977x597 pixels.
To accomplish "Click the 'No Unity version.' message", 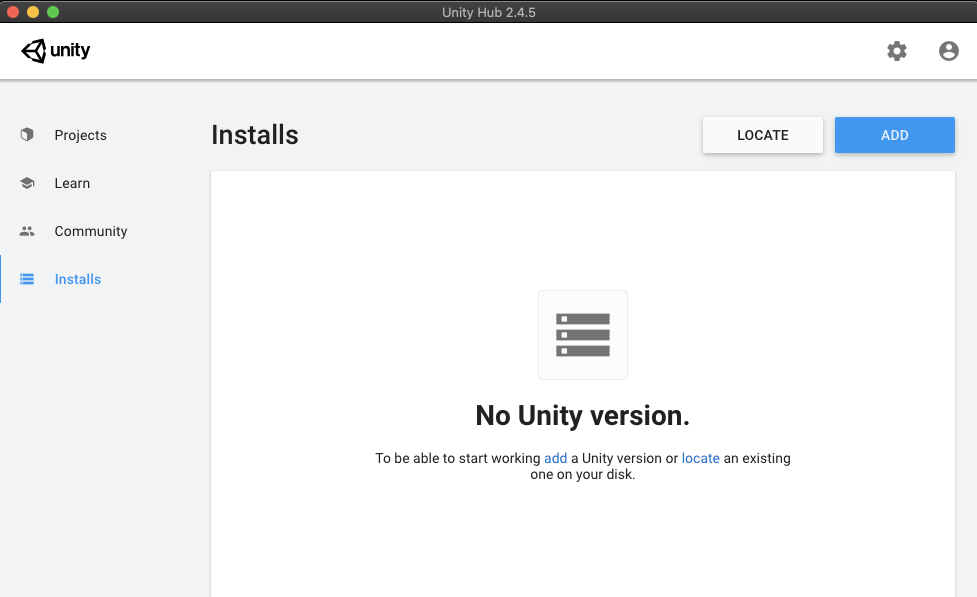I will [583, 416].
